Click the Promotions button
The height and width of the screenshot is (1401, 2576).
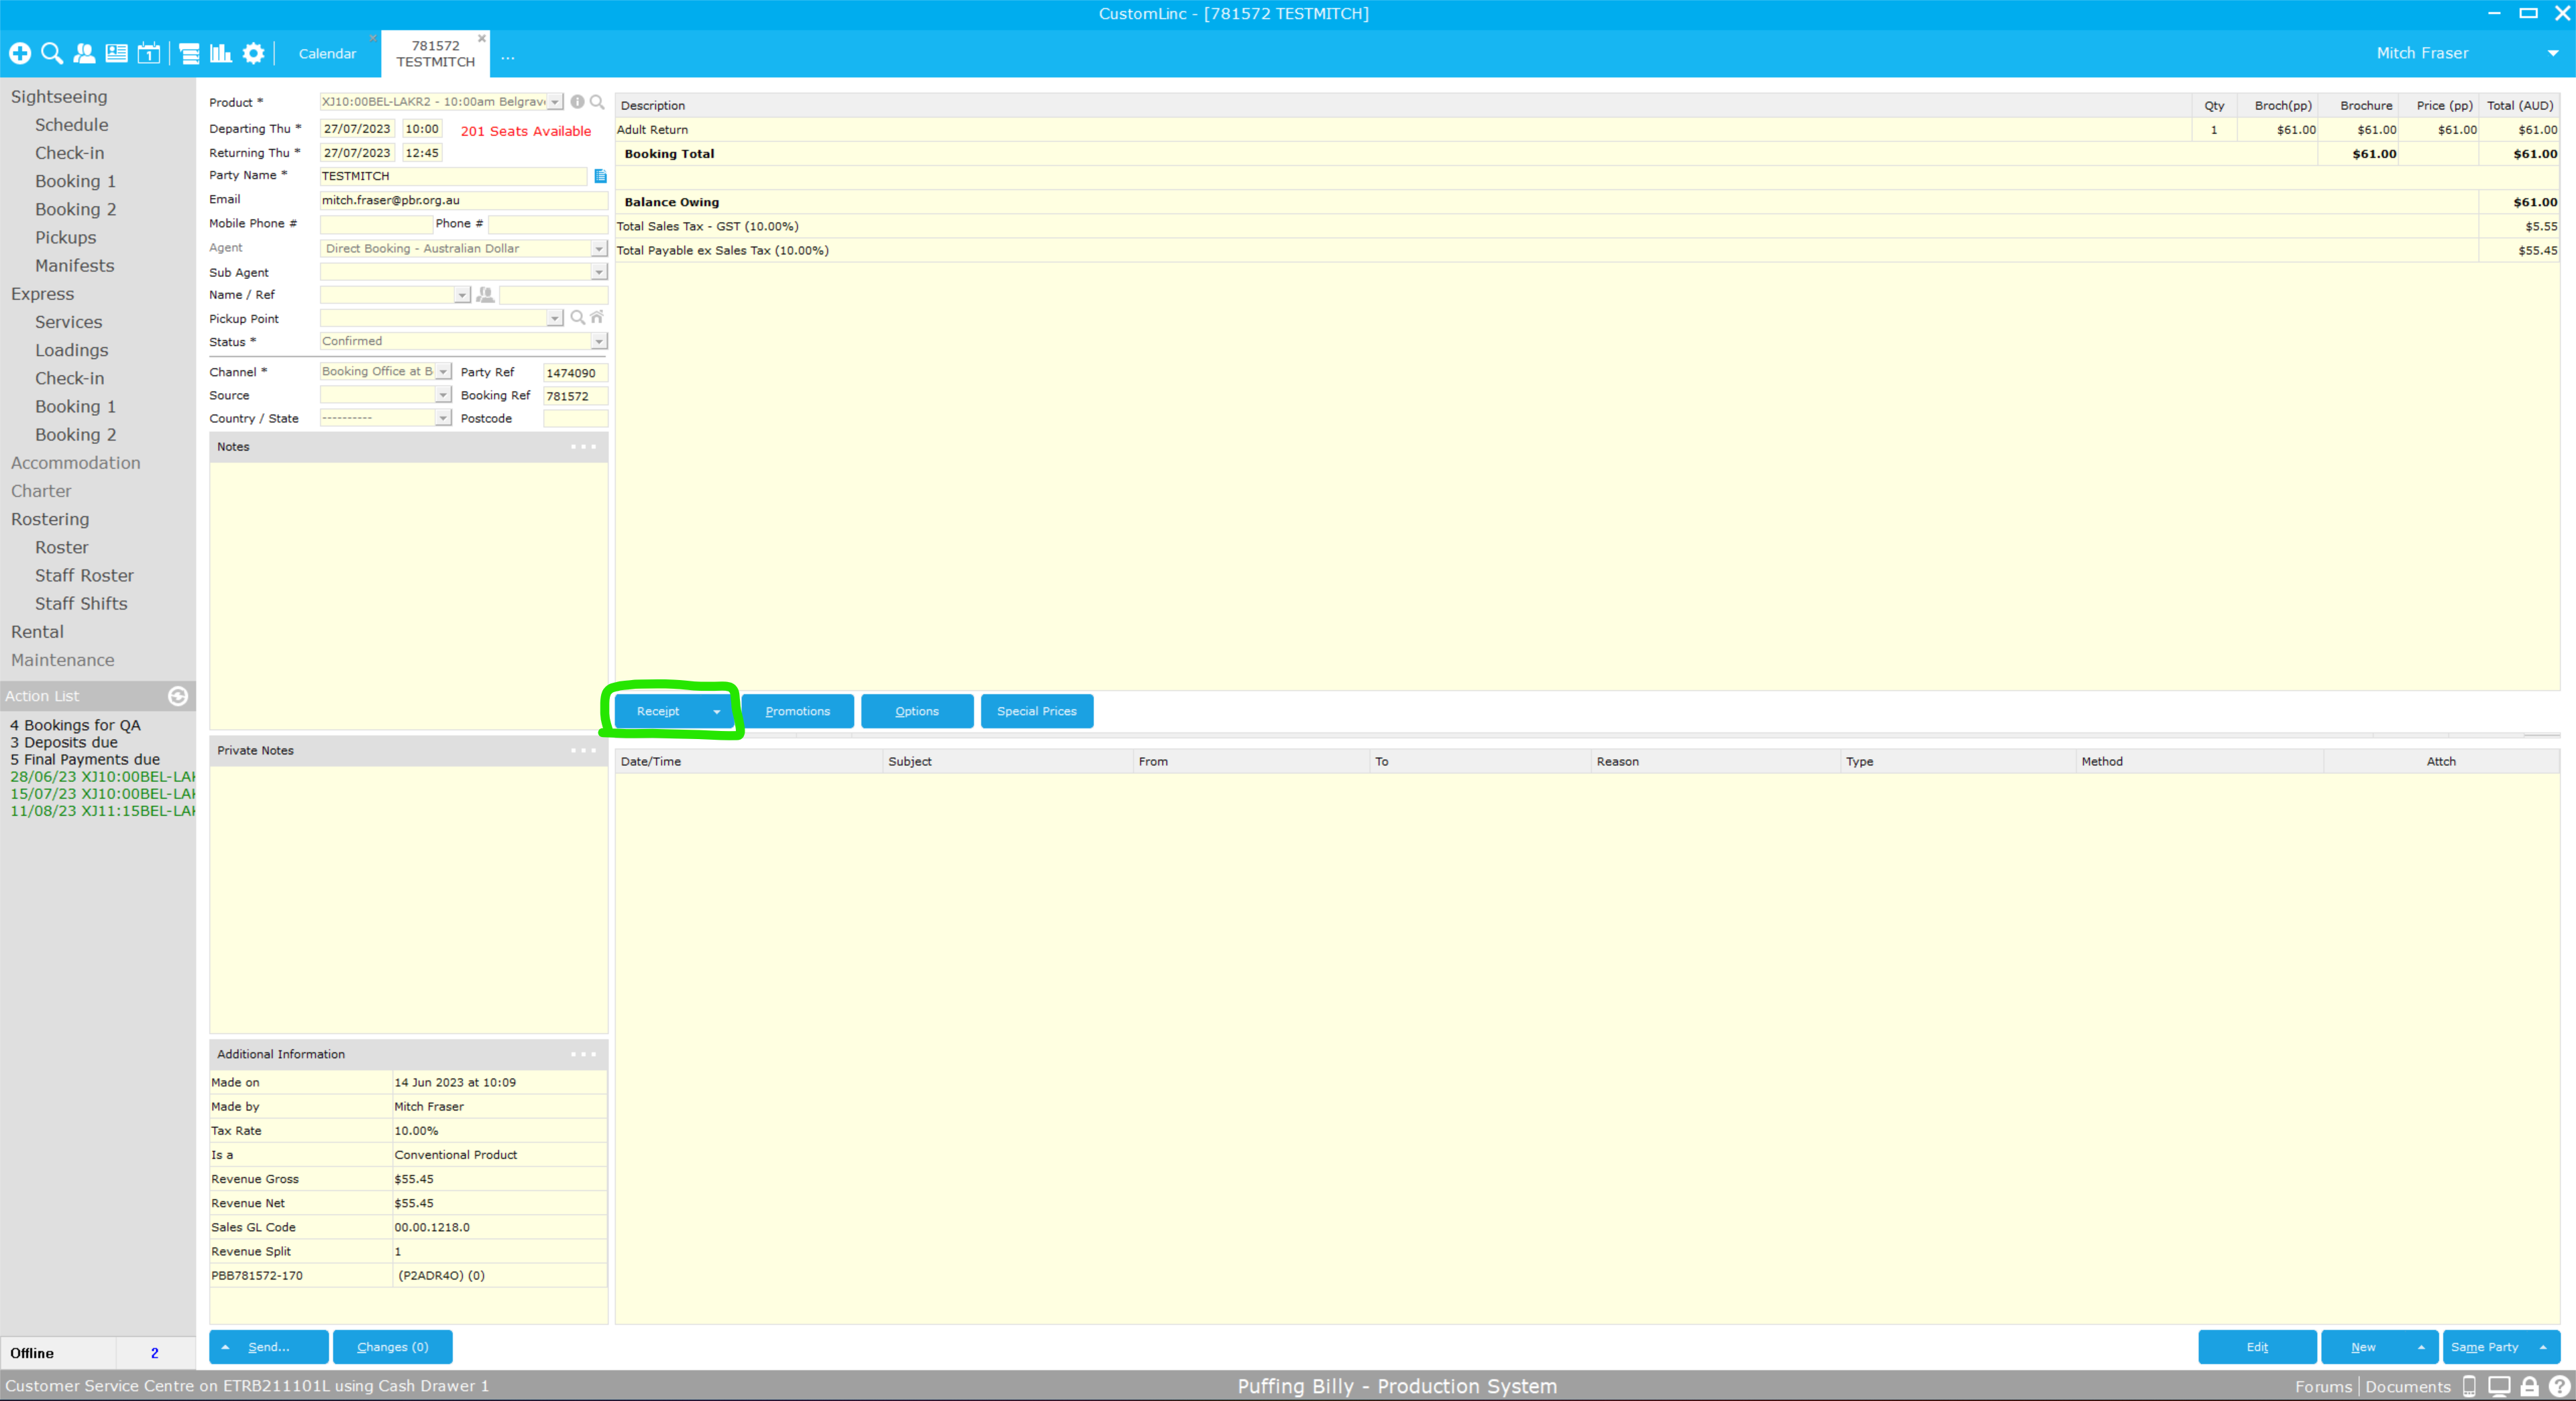[798, 712]
